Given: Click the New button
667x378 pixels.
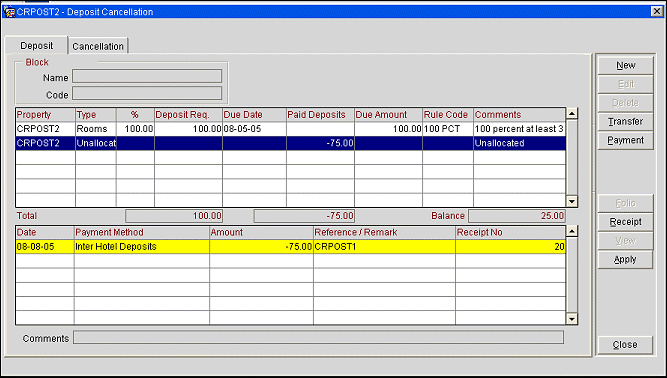Looking at the screenshot, I should pyautogui.click(x=625, y=65).
